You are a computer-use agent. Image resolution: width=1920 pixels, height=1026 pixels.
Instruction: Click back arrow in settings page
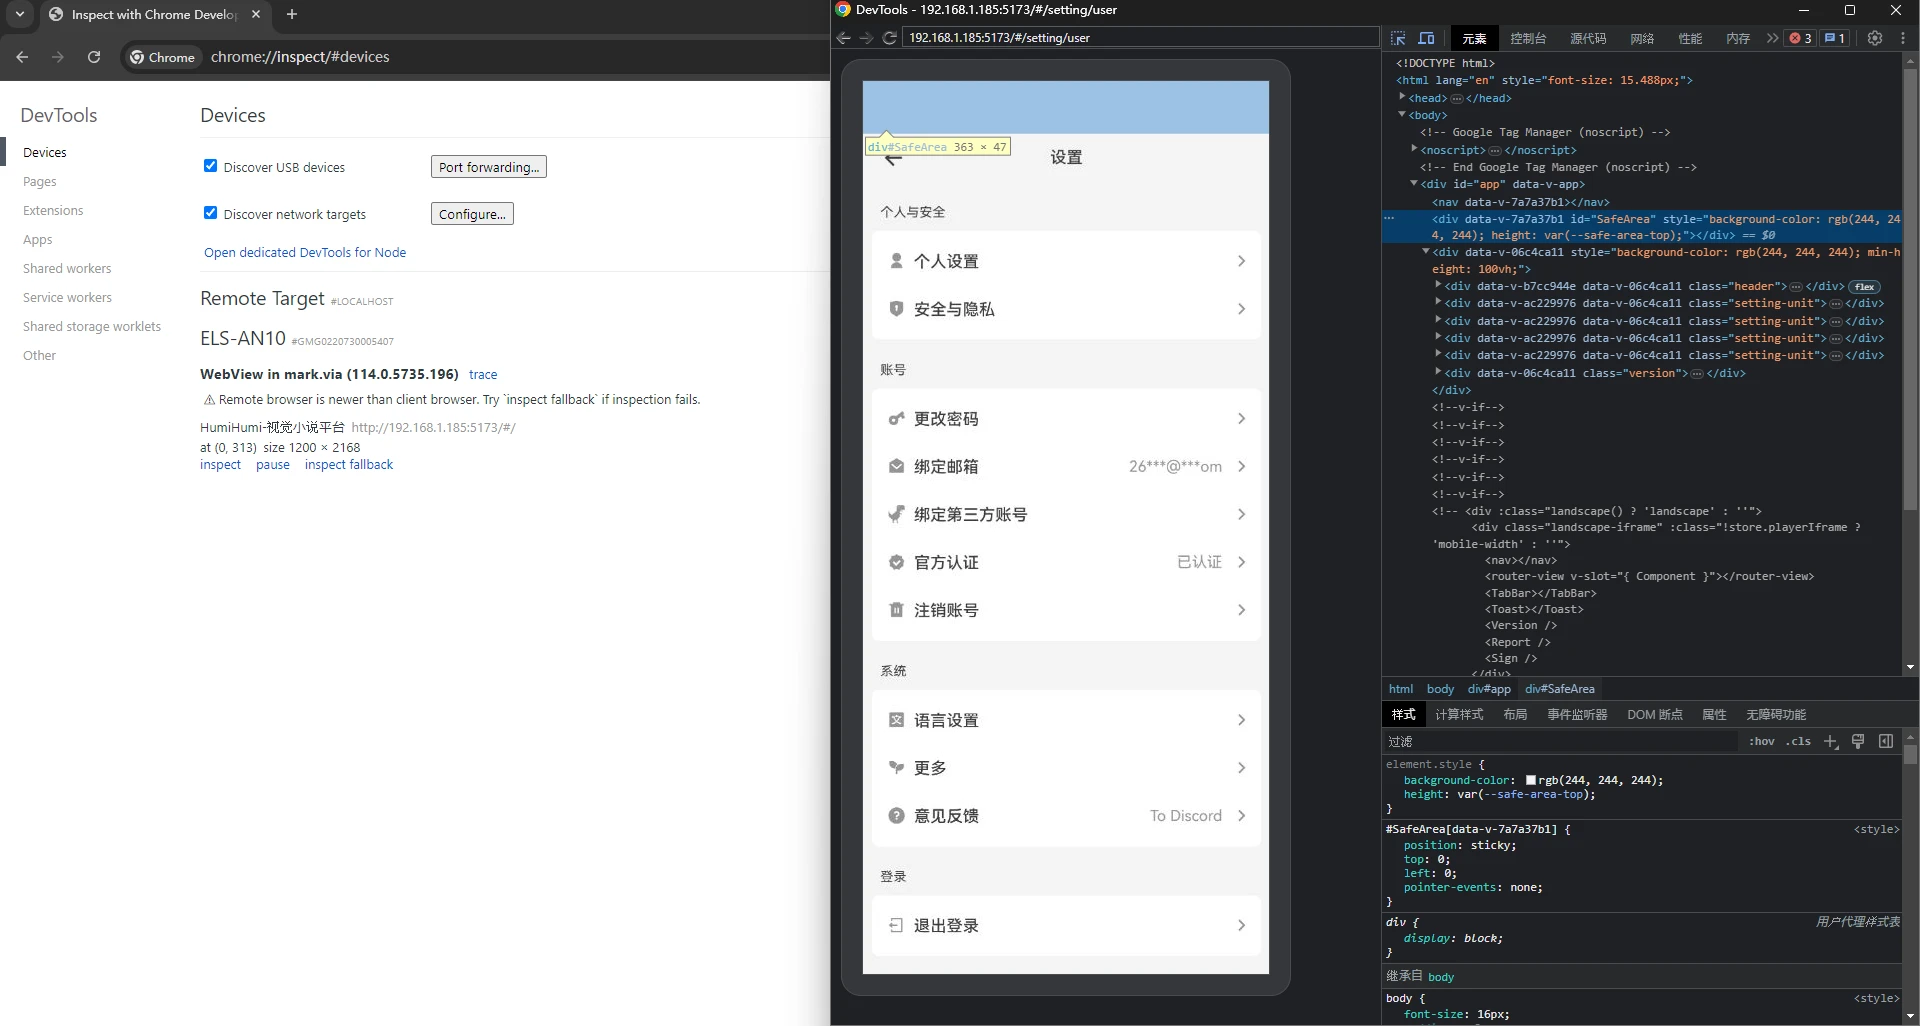pos(893,160)
